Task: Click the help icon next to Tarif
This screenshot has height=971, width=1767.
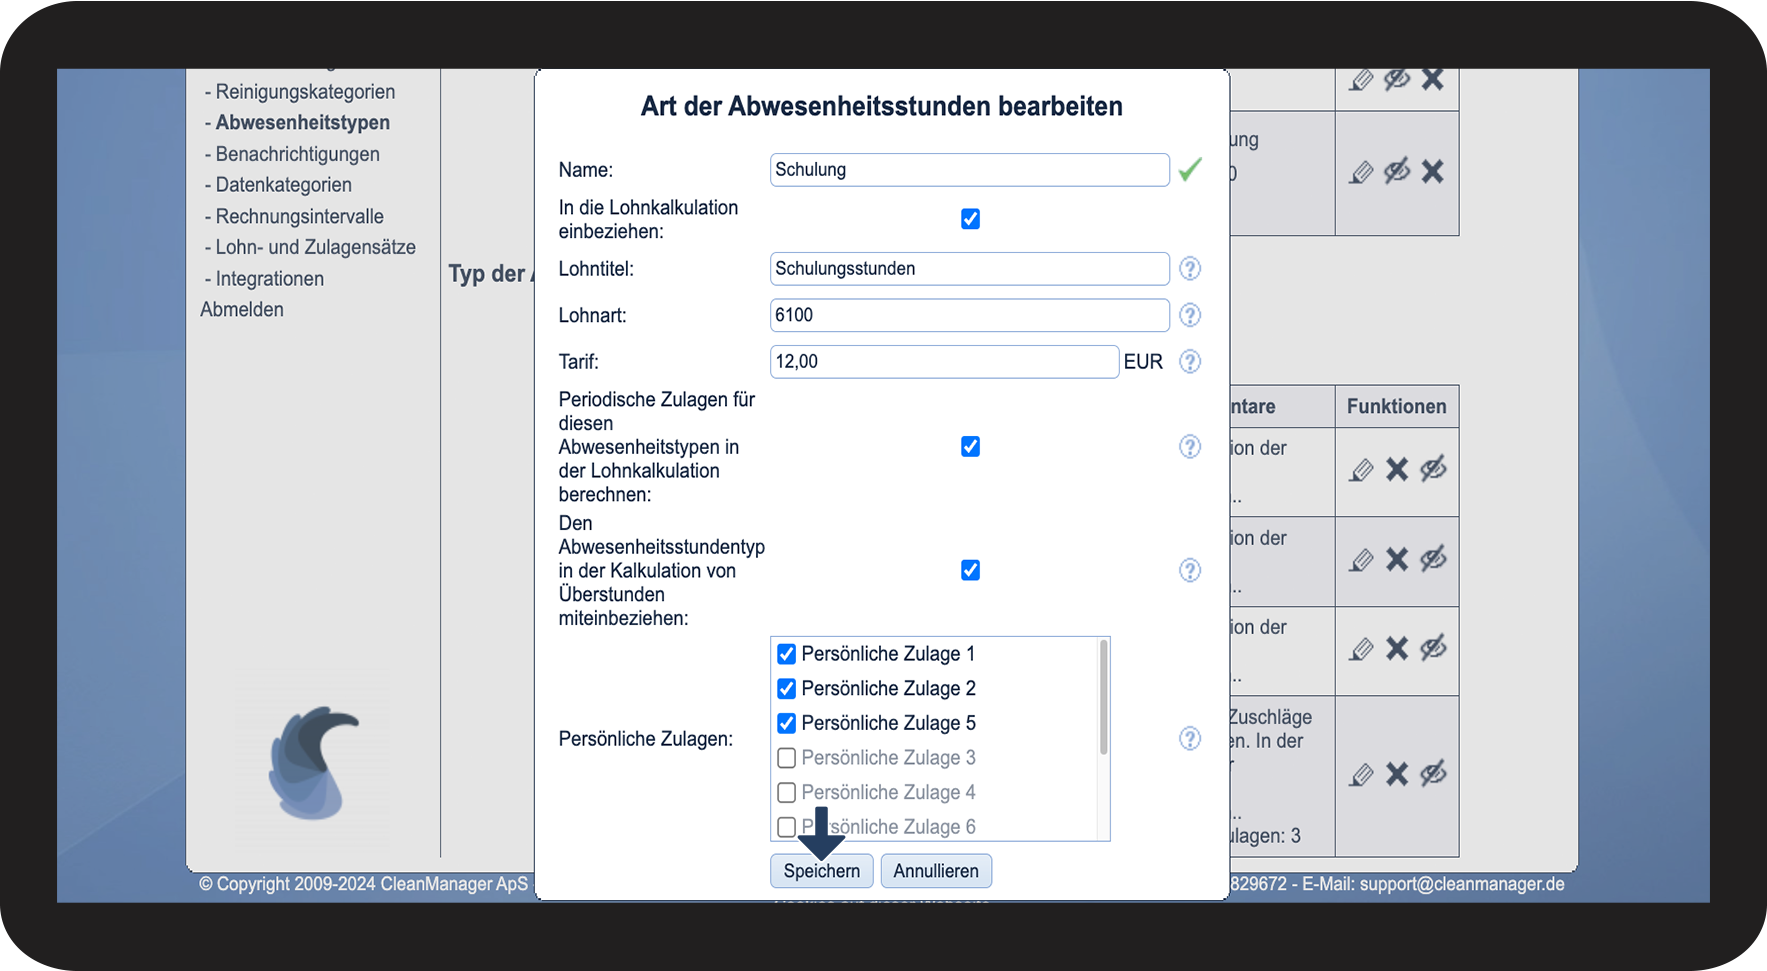Action: tap(1189, 361)
